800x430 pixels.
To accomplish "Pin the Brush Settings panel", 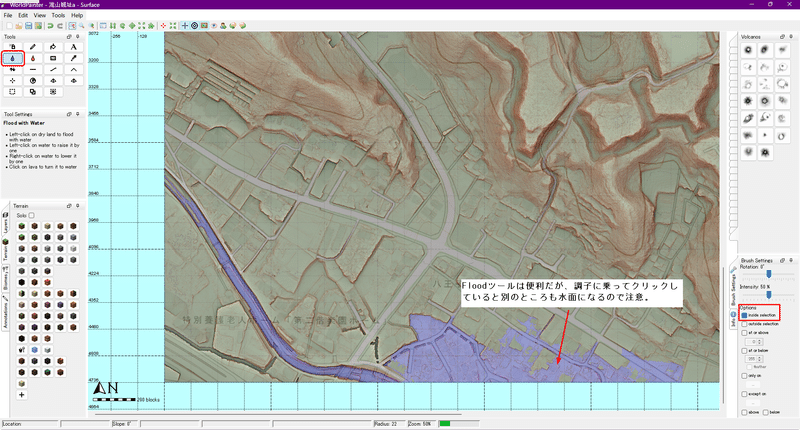I will 791,260.
